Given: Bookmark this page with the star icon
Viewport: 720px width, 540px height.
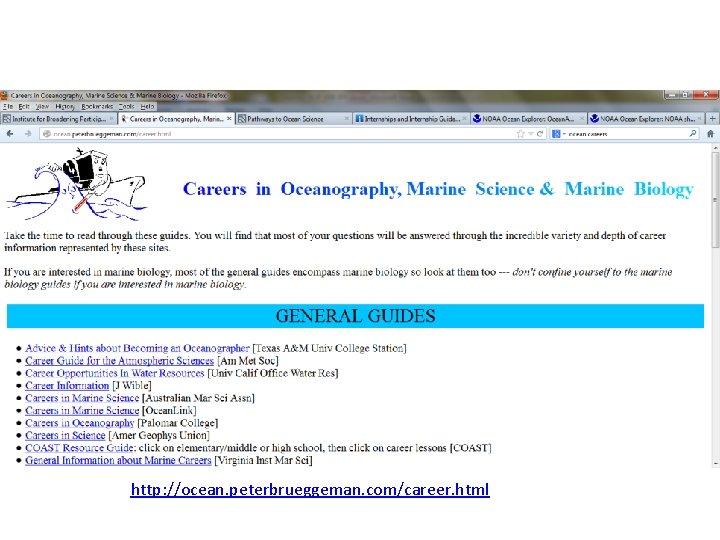Looking at the screenshot, I should (520, 134).
